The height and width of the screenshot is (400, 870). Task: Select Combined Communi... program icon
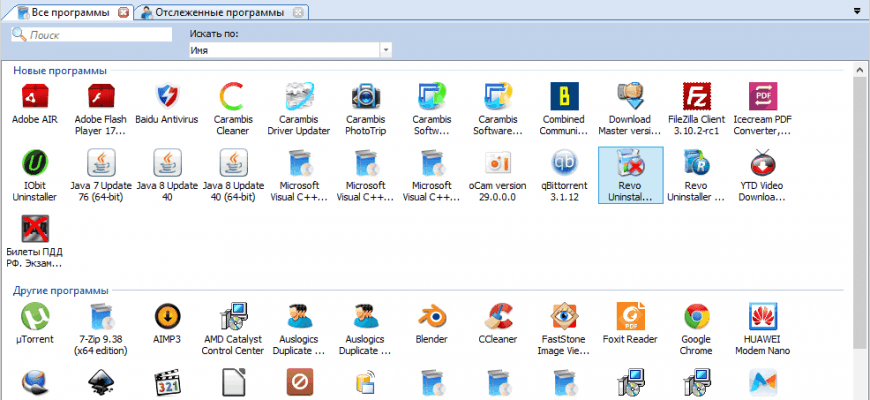(x=564, y=96)
